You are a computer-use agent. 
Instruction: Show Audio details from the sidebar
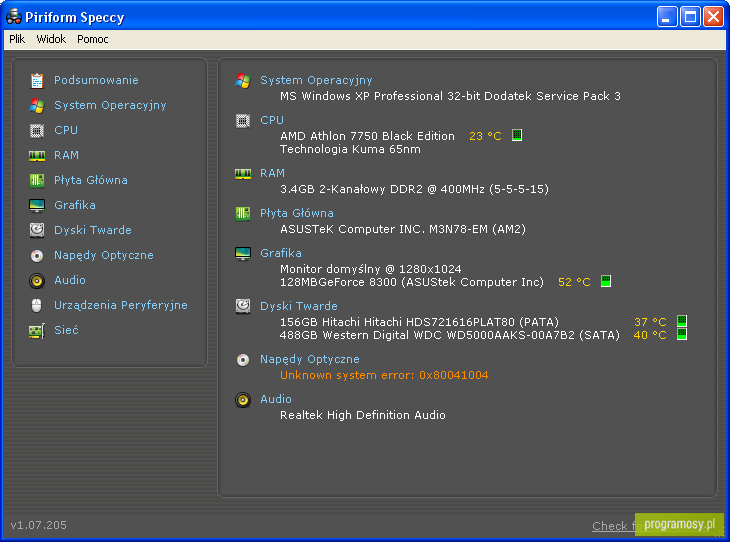pyautogui.click(x=70, y=280)
